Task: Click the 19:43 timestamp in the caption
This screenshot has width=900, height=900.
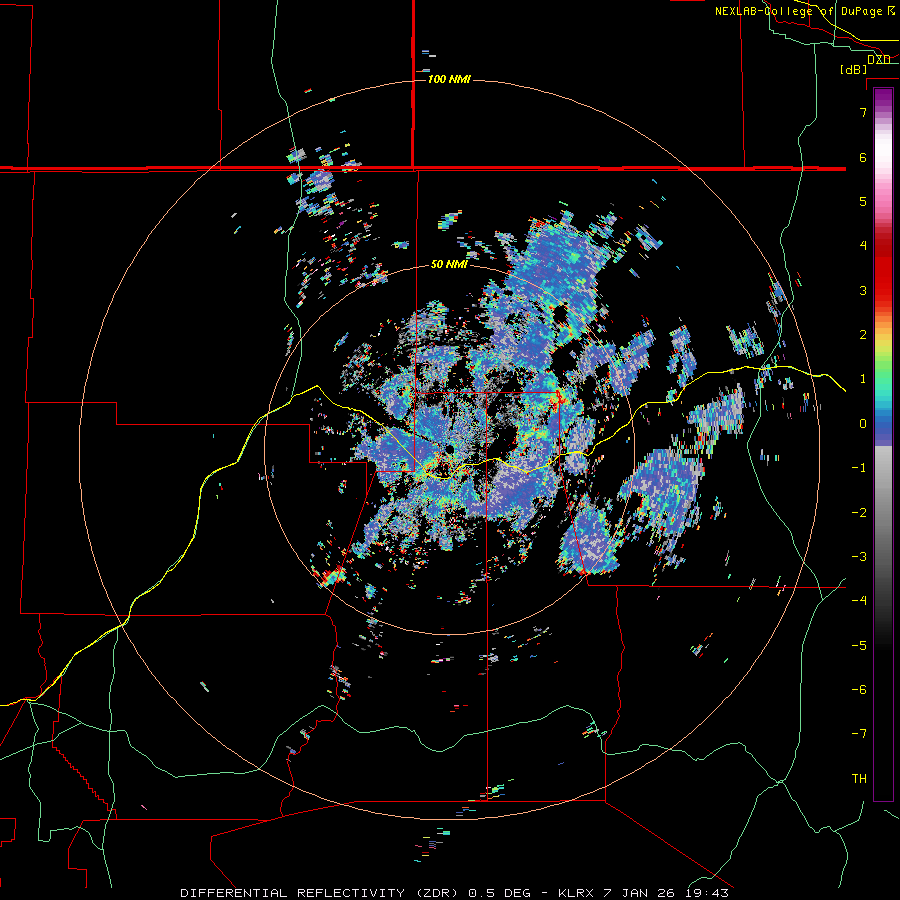Action: (x=706, y=893)
